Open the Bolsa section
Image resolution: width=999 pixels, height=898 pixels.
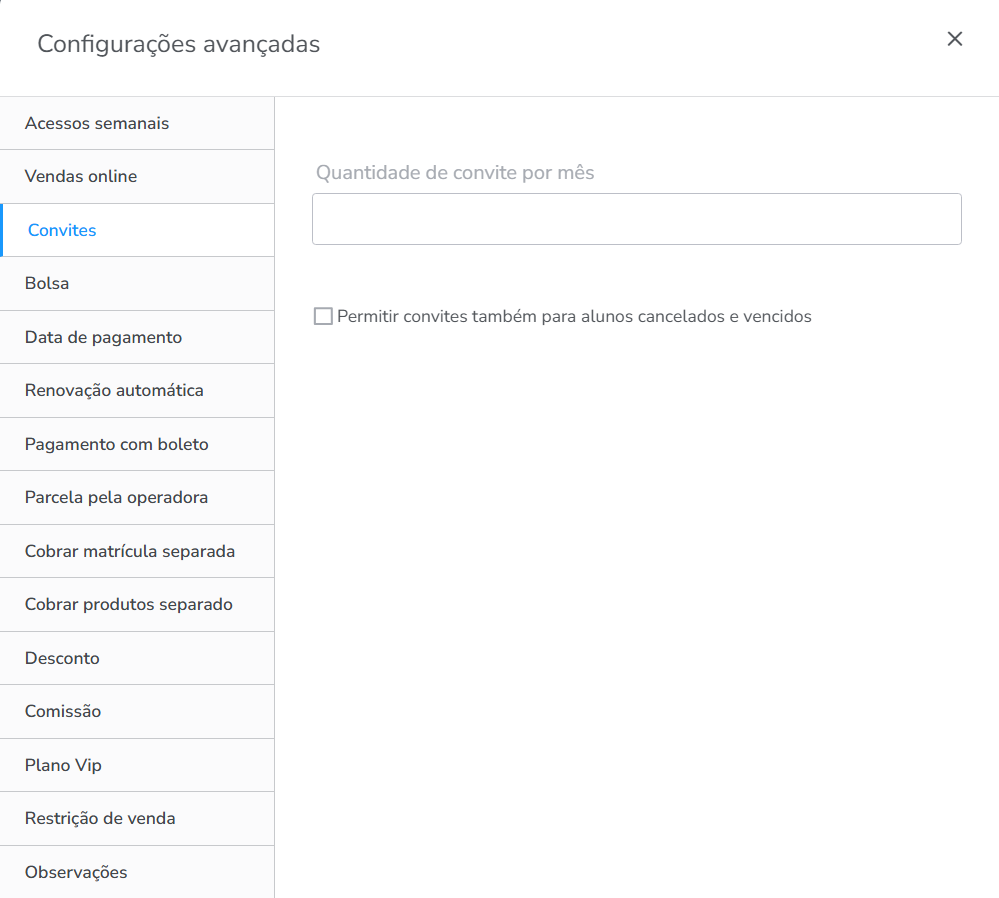coord(47,283)
